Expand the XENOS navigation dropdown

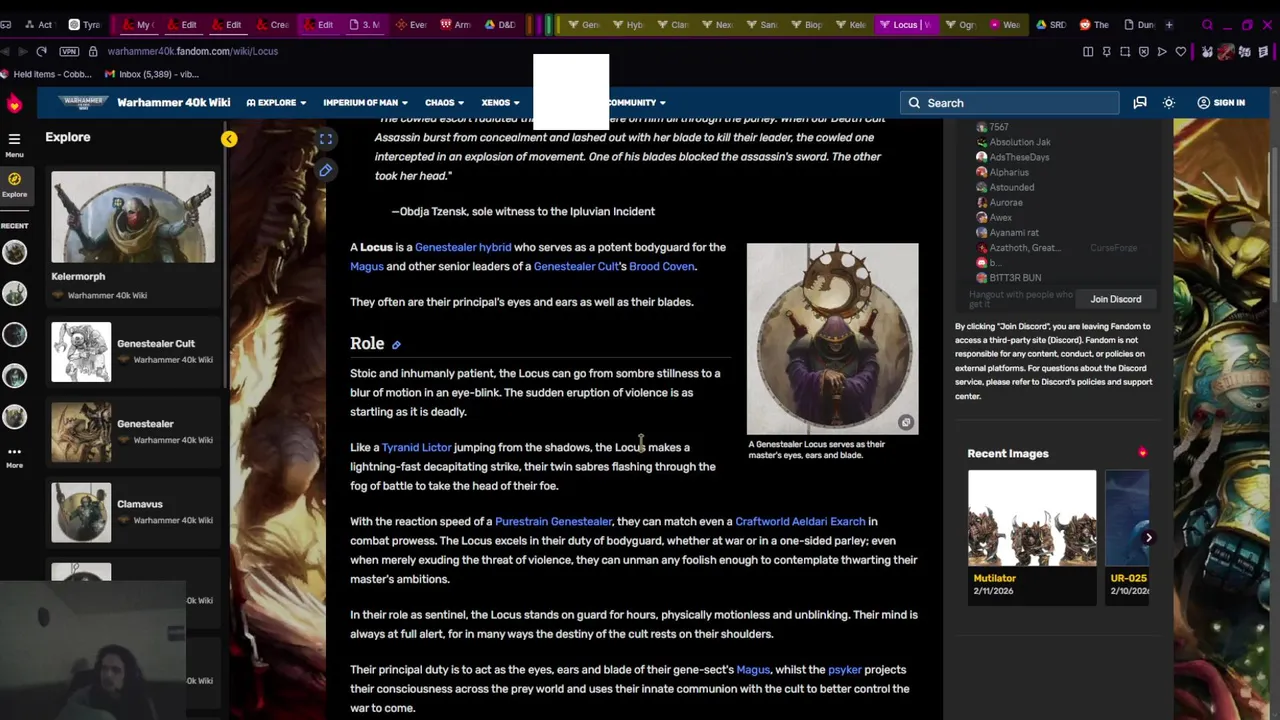coord(500,102)
